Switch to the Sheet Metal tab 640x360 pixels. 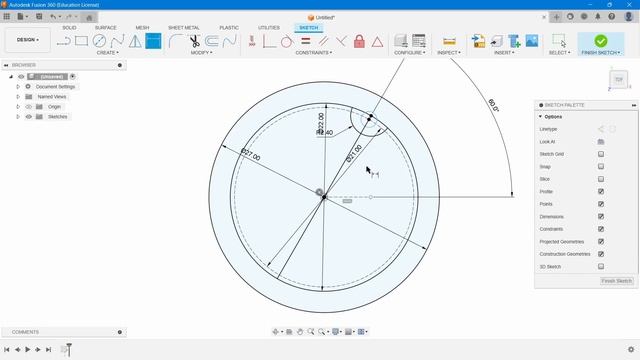[x=184, y=28]
